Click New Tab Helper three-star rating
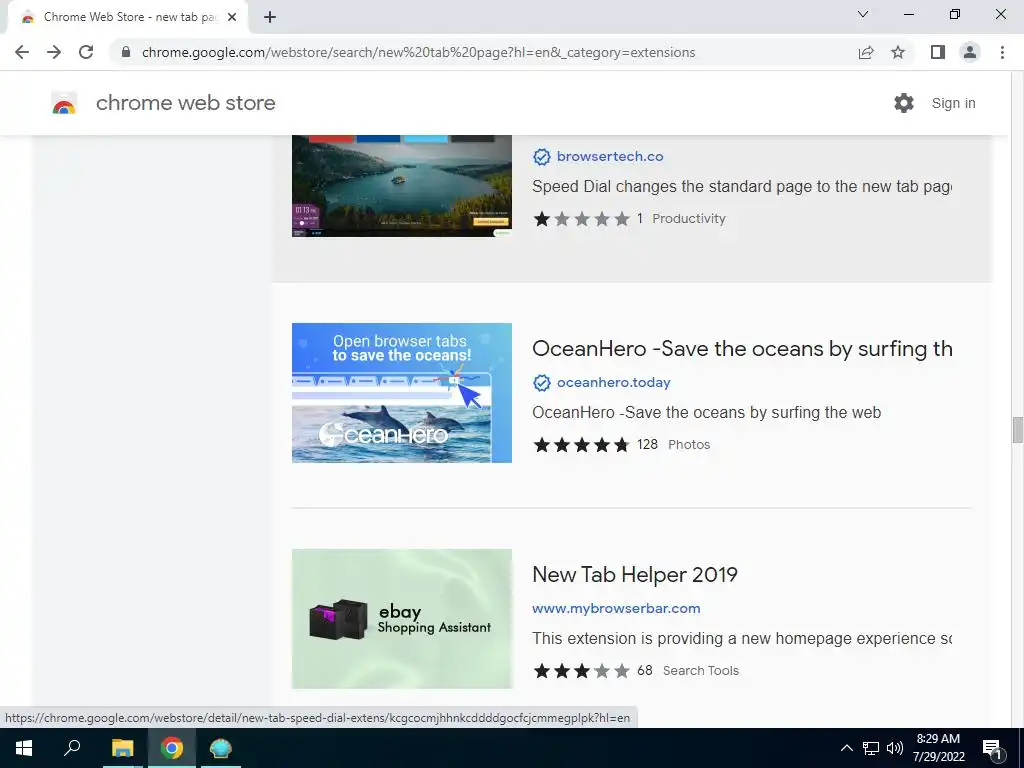 581,671
